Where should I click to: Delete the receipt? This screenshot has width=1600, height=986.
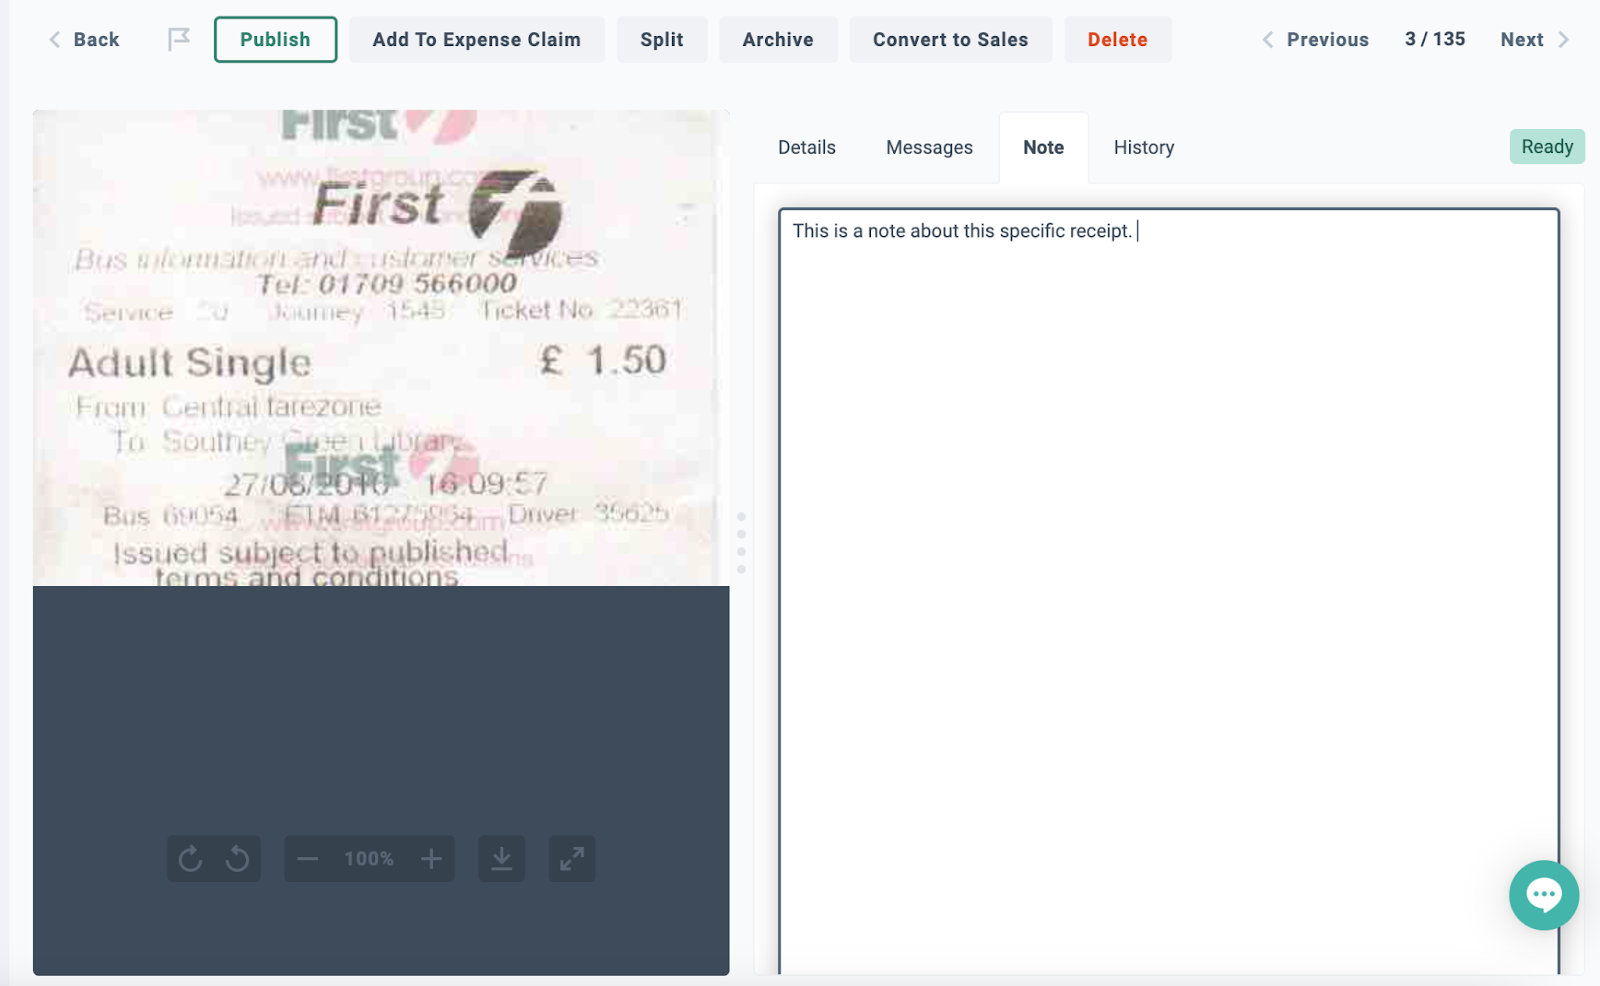pos(1117,40)
